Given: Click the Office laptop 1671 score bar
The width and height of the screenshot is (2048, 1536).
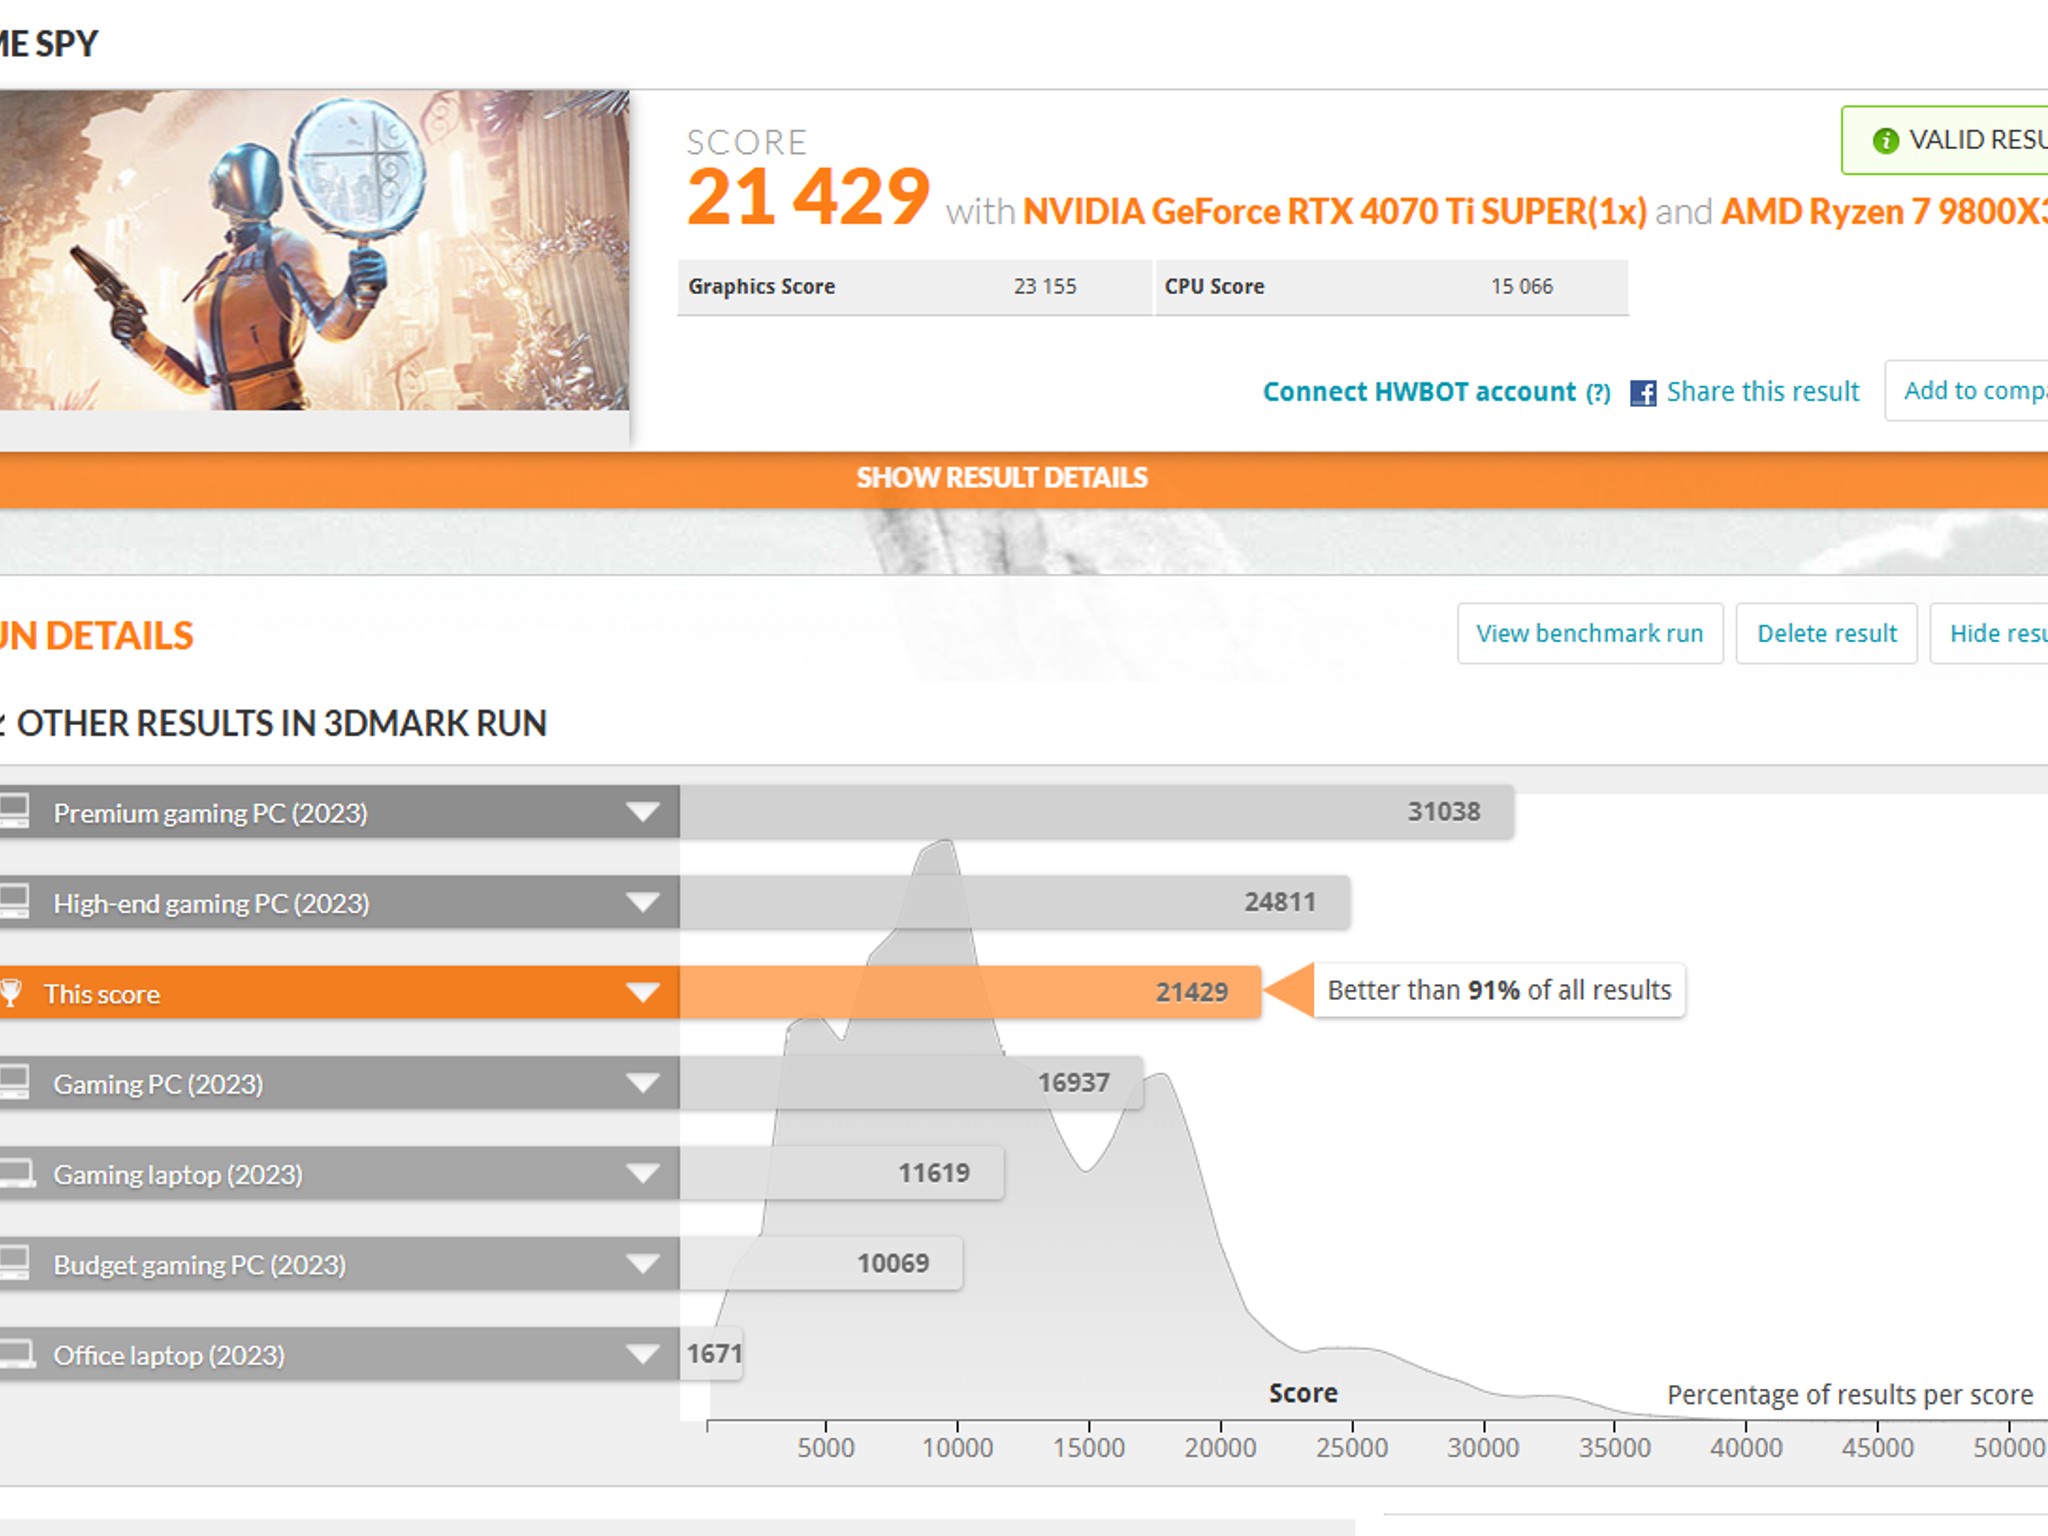Looking at the screenshot, I should pos(711,1354).
